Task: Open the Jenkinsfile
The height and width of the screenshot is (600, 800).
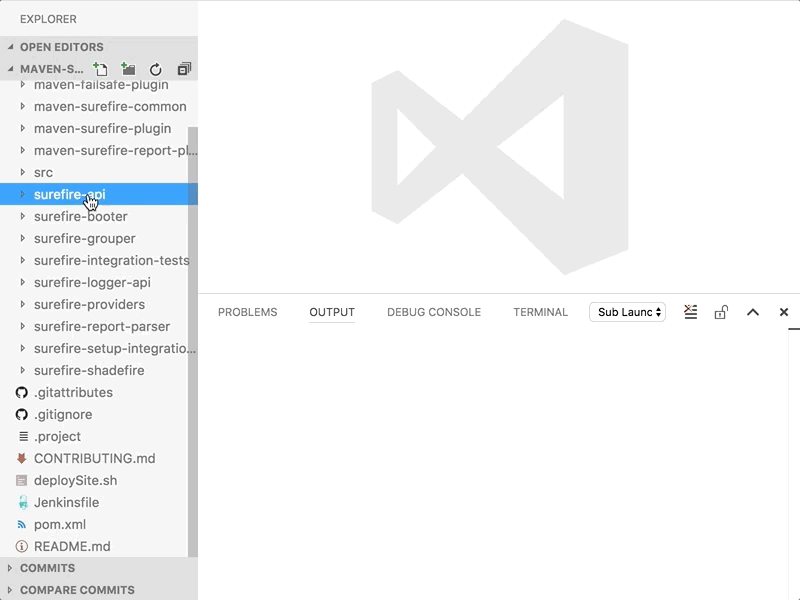Action: (66, 502)
